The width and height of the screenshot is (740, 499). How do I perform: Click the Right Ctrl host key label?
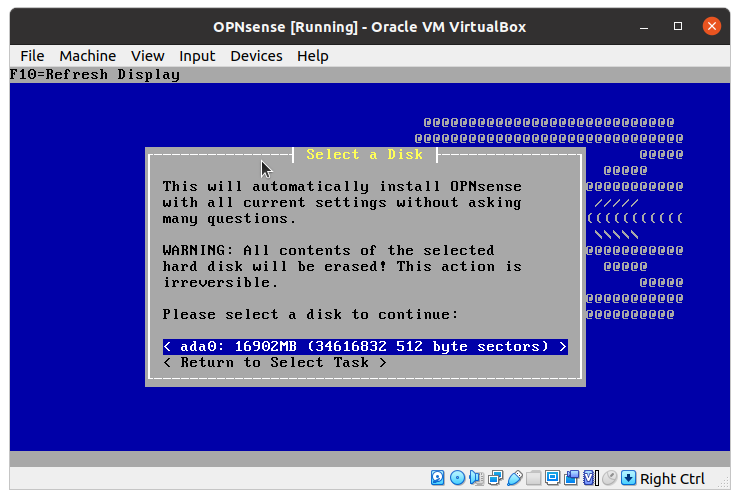tap(672, 479)
